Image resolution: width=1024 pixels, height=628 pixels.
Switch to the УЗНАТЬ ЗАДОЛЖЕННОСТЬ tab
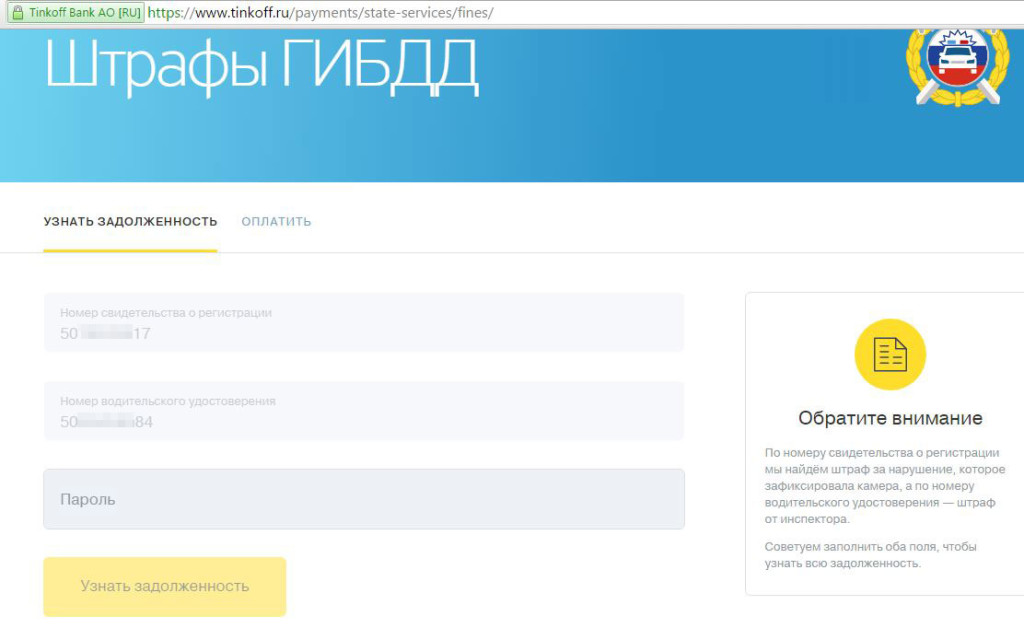click(x=130, y=222)
